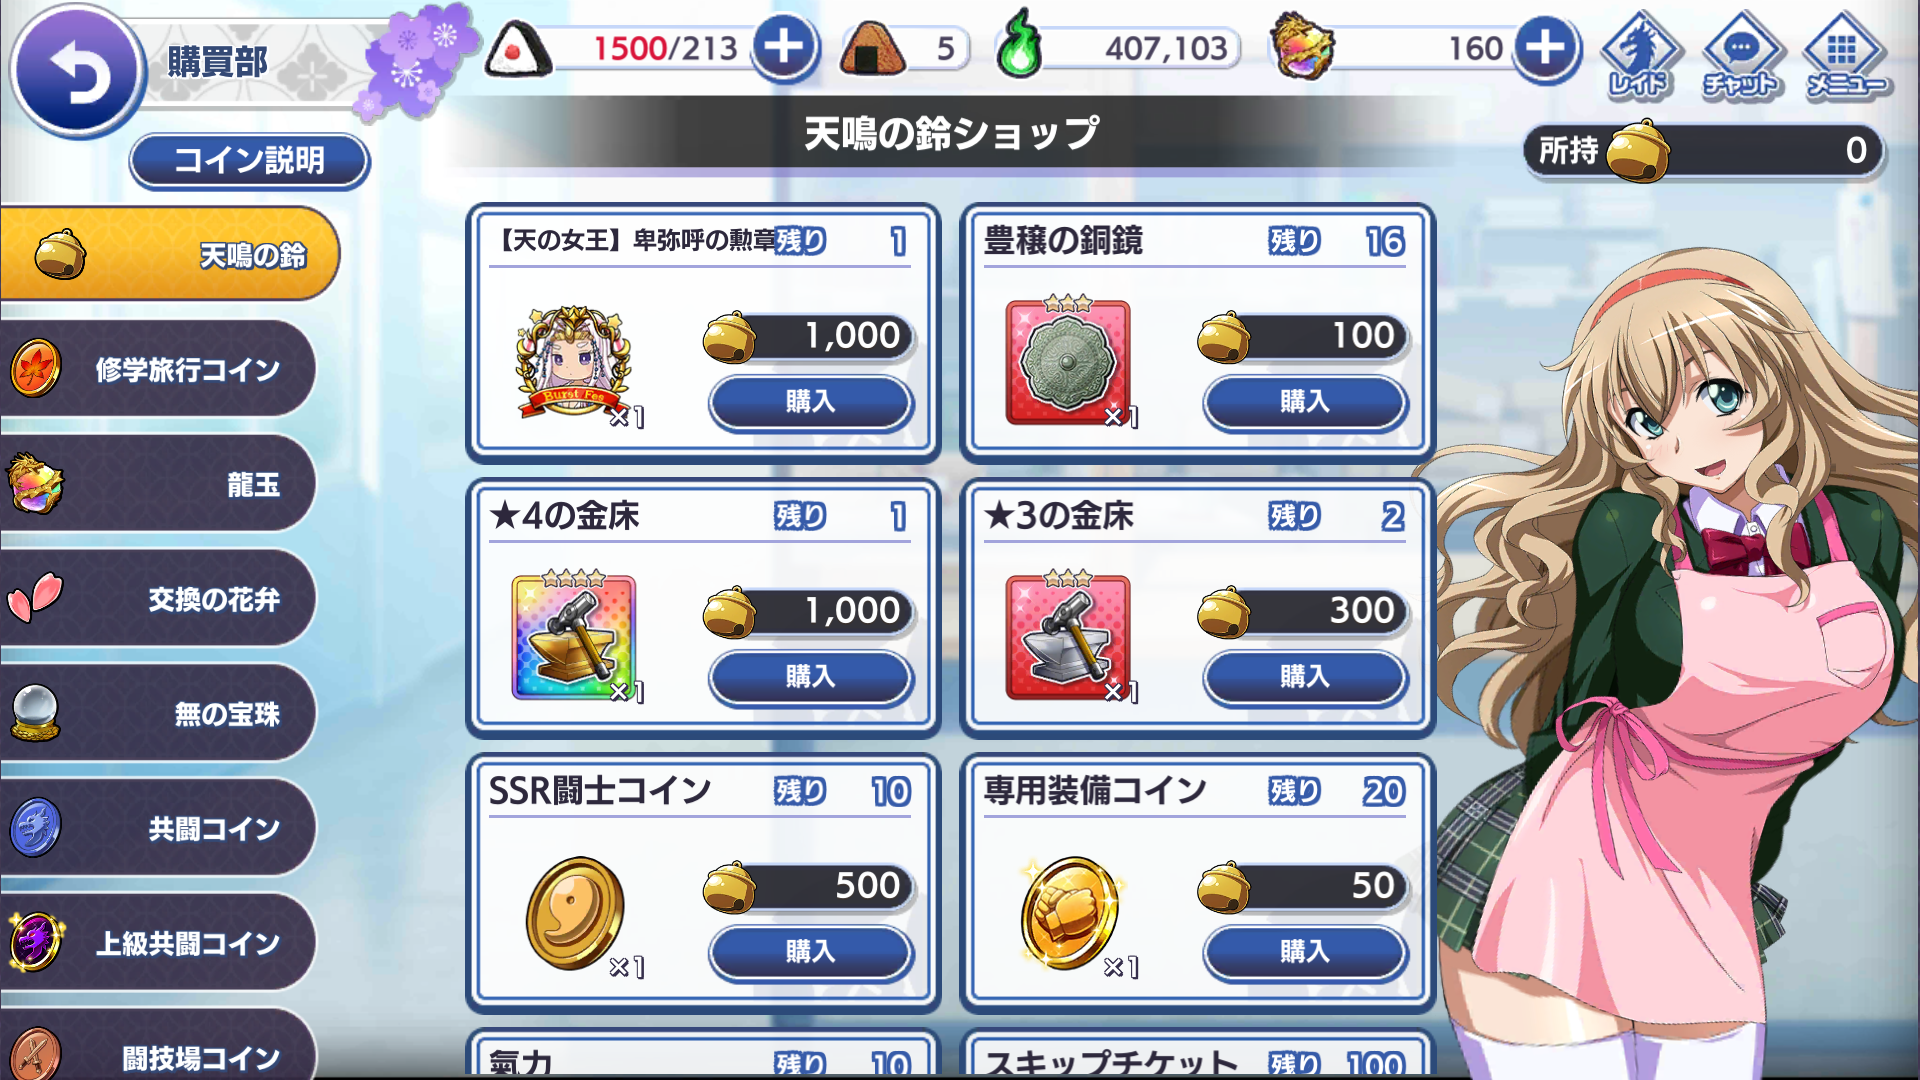
Task: Switch to the 無の宝珠 tab
Action: 158,713
